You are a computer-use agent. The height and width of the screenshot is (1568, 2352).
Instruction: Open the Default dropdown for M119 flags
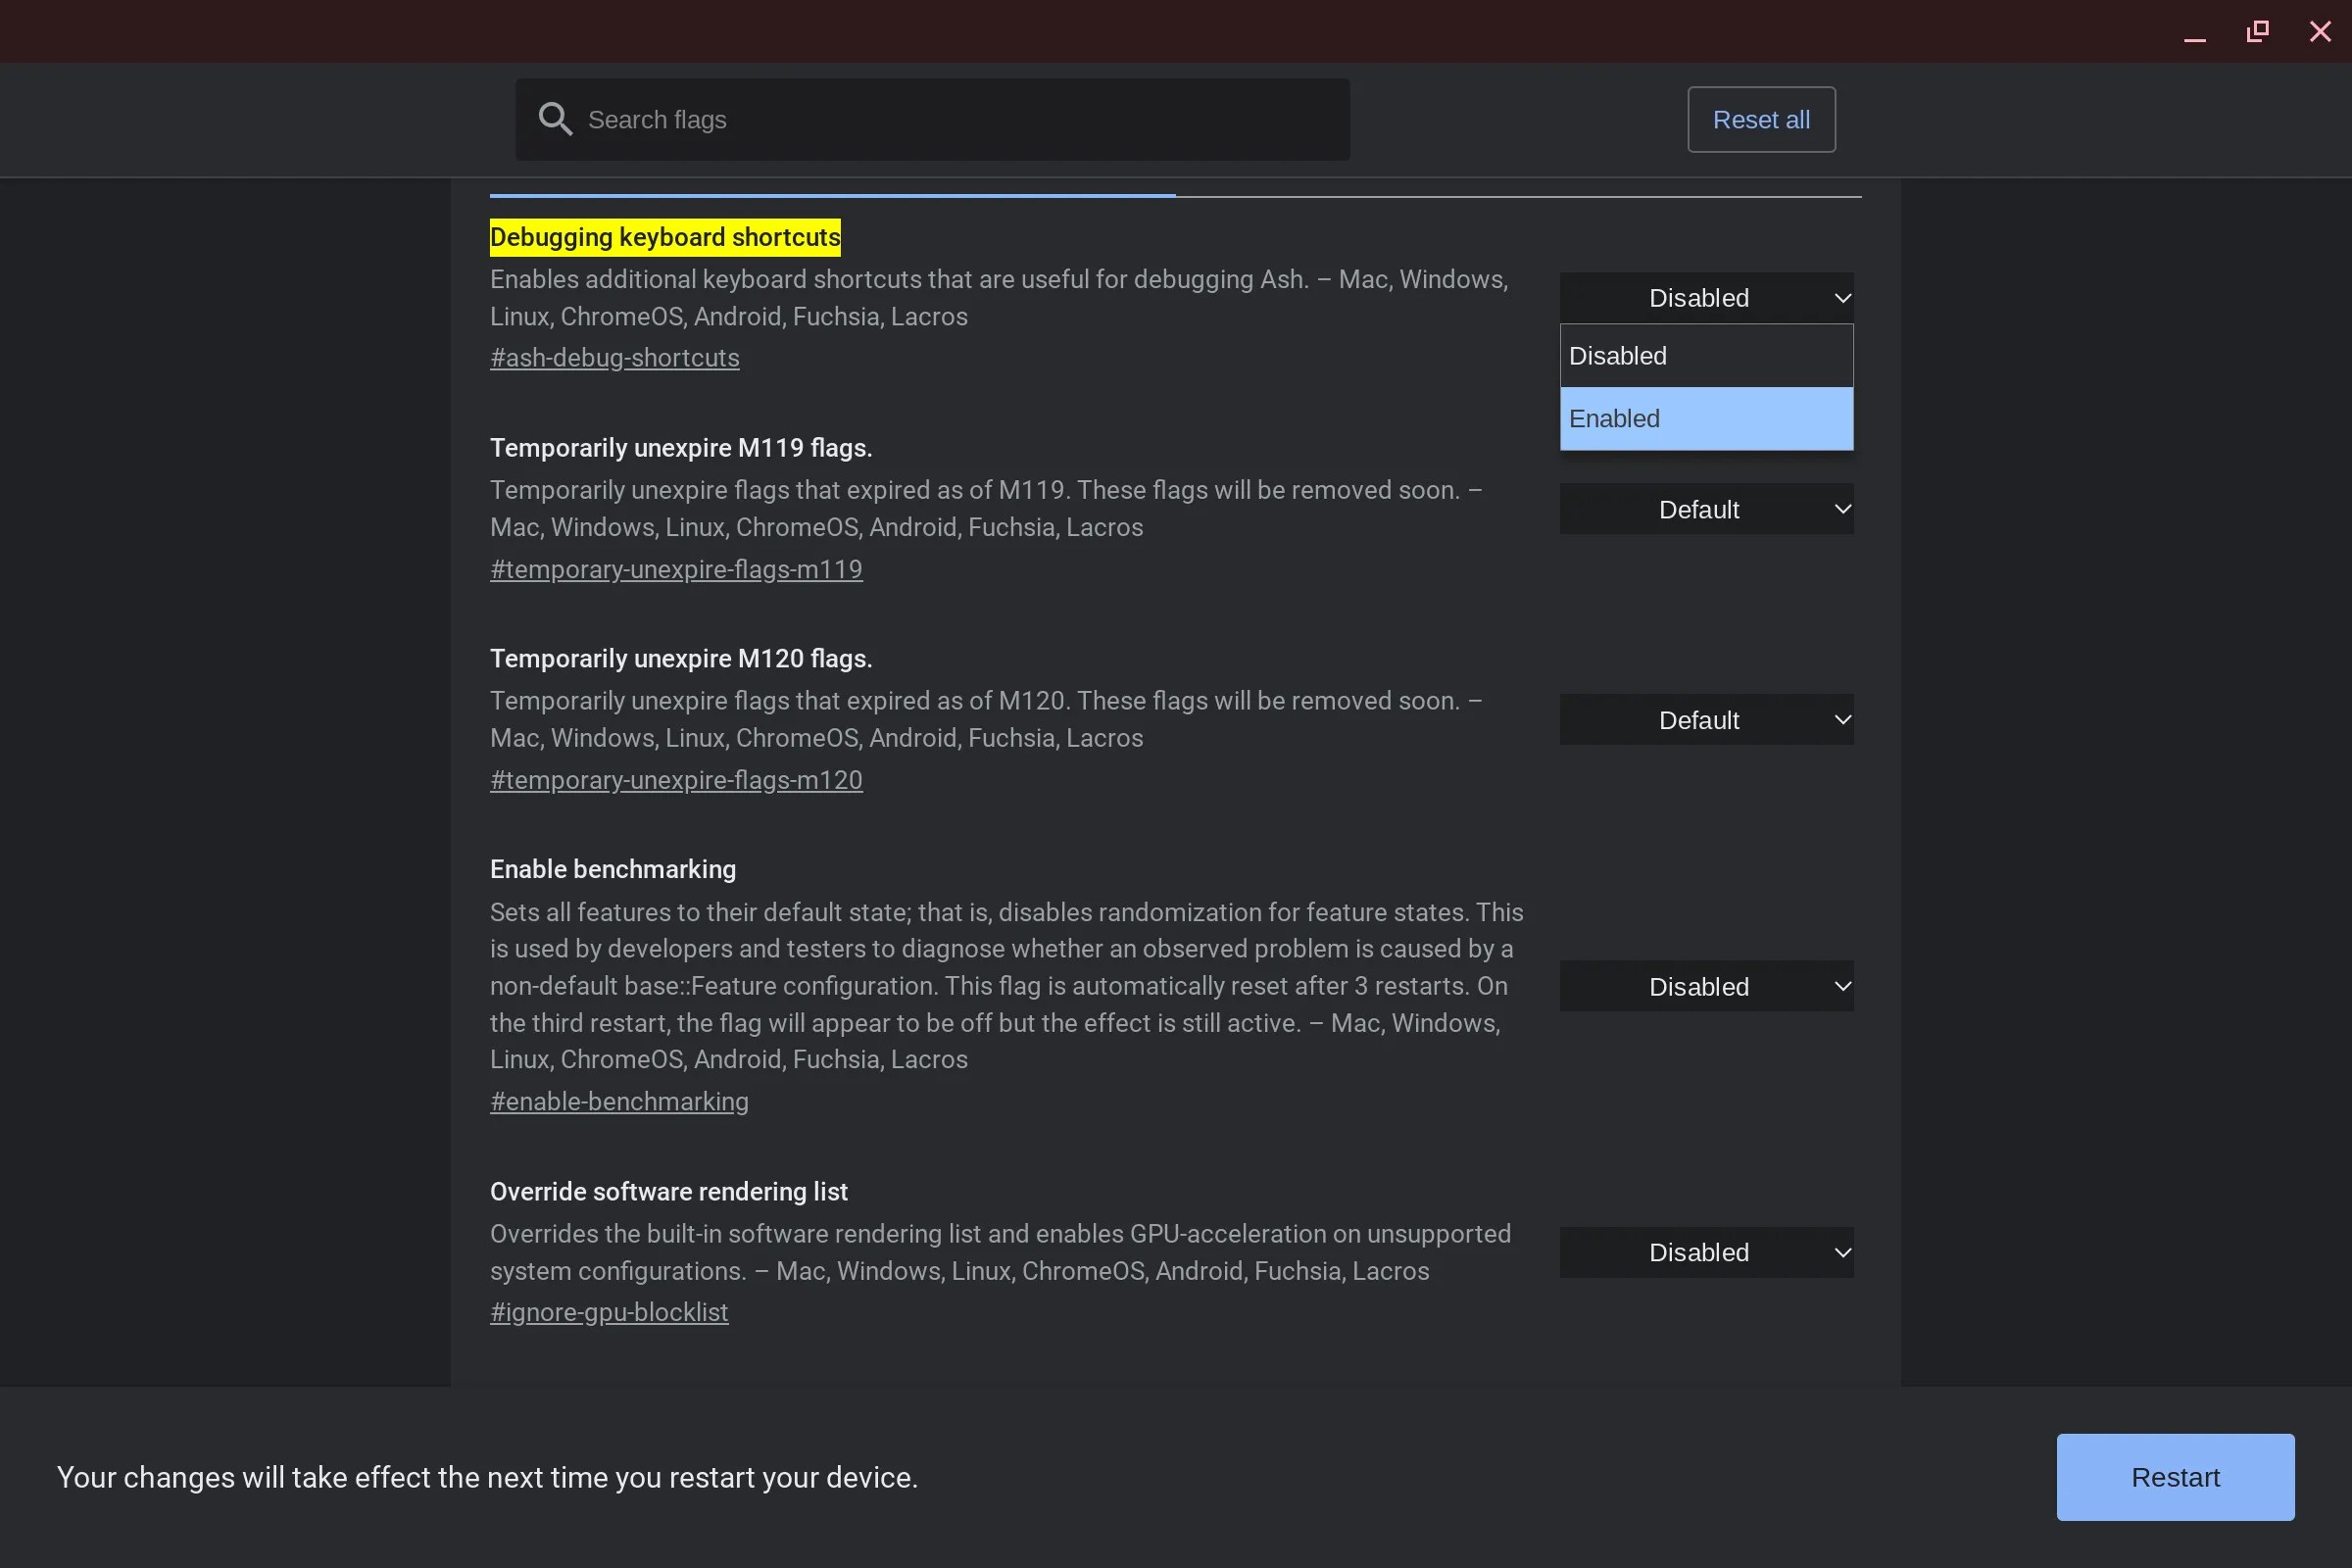pos(1706,509)
